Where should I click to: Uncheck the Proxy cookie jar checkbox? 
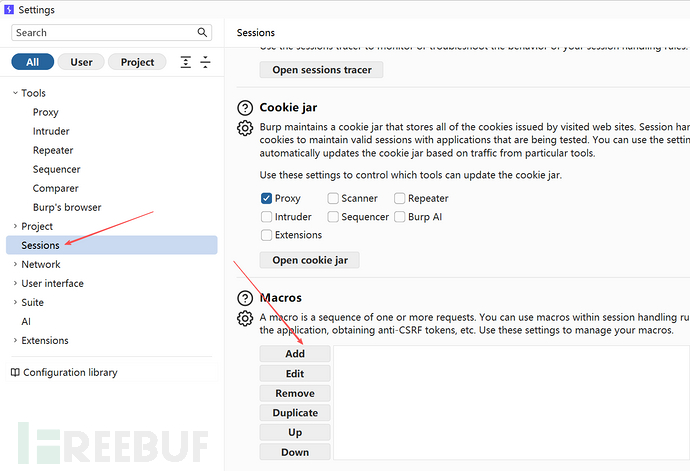(x=267, y=198)
